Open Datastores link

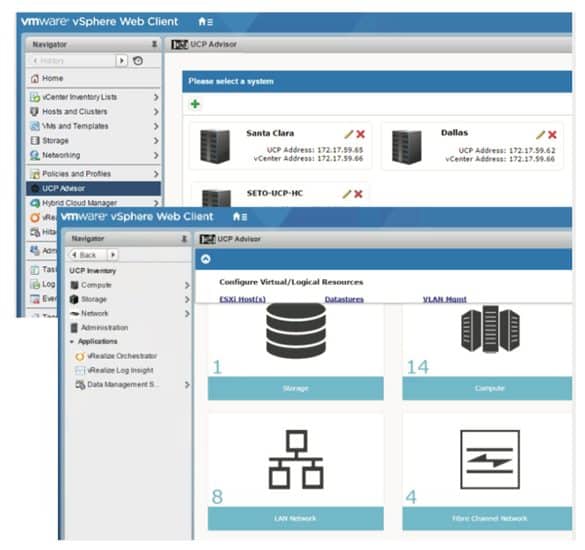pyautogui.click(x=344, y=299)
